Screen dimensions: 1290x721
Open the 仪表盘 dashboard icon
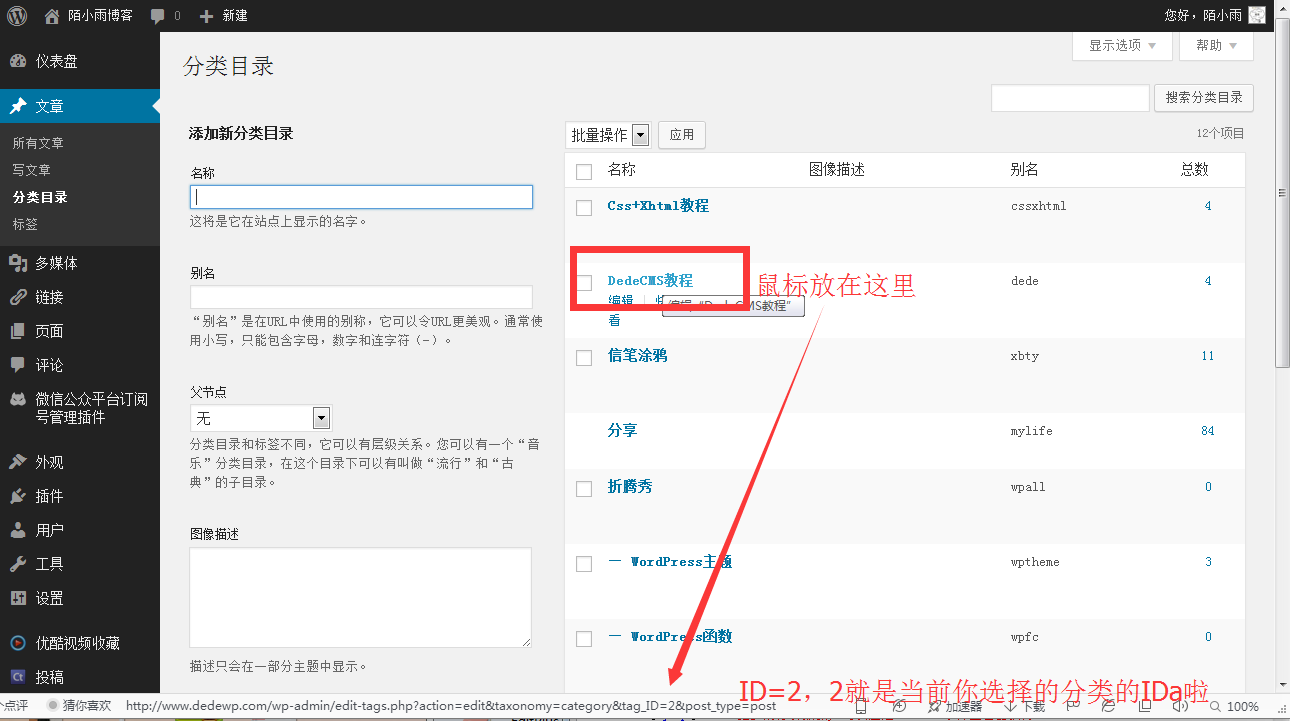tap(18, 61)
